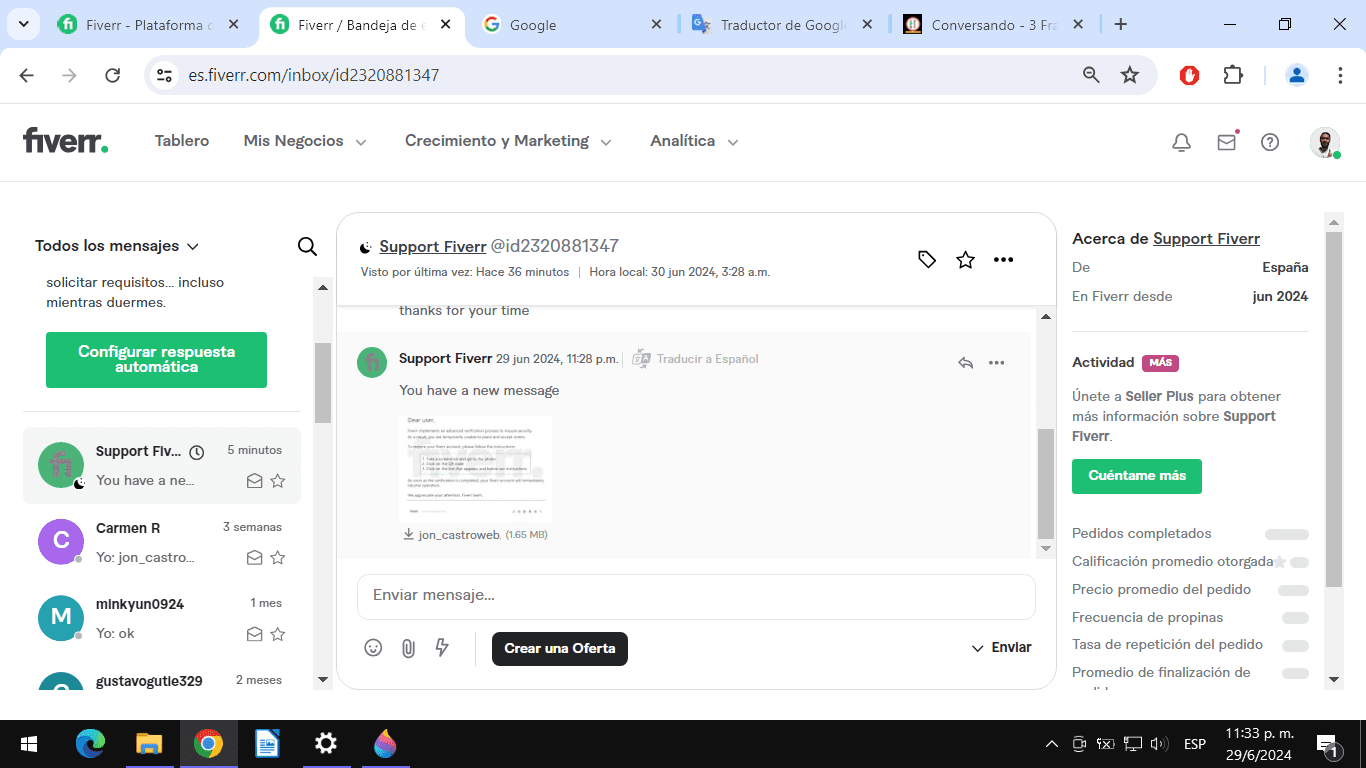Add a label with the tag icon

tap(927, 260)
